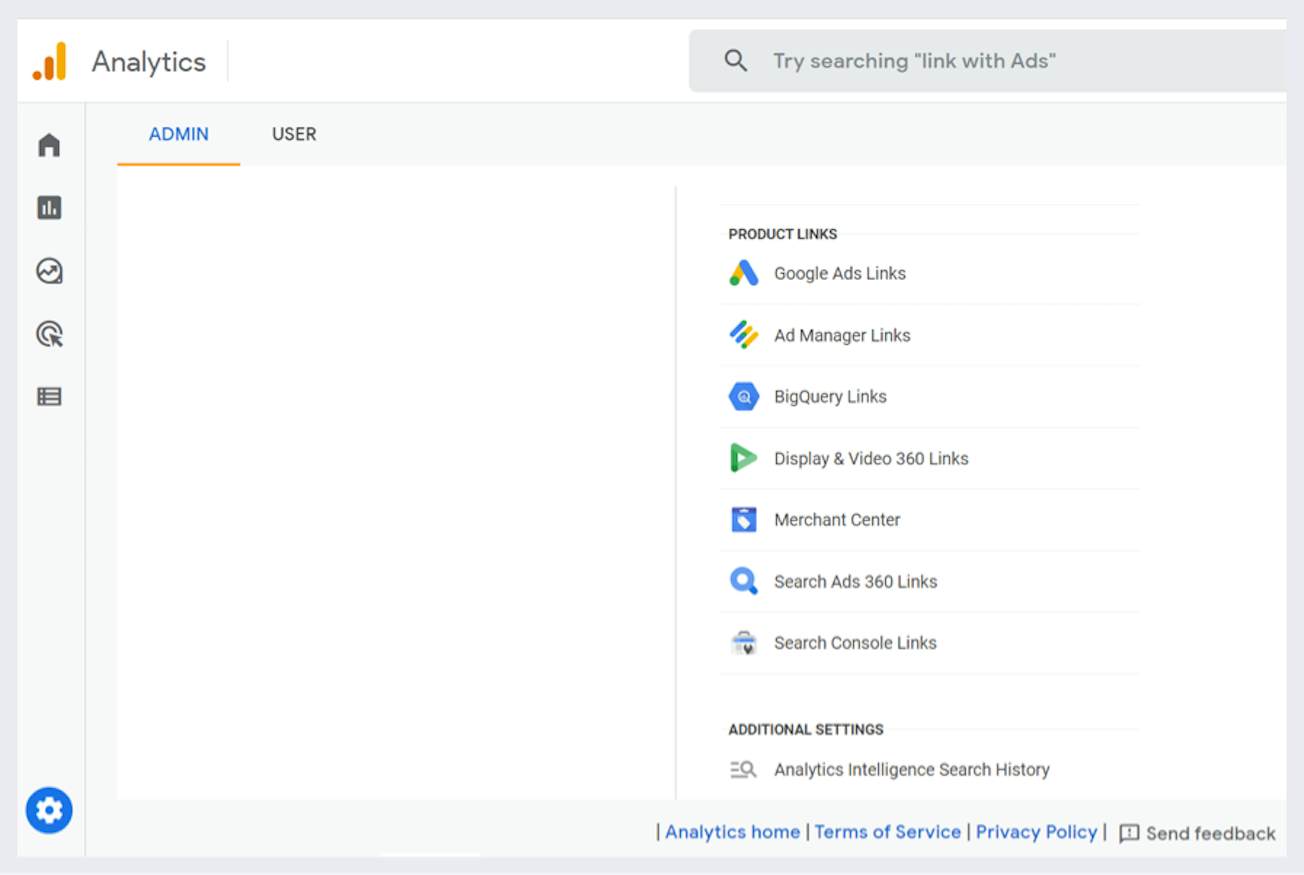
Task: Click the Send feedback text
Action: [1211, 833]
